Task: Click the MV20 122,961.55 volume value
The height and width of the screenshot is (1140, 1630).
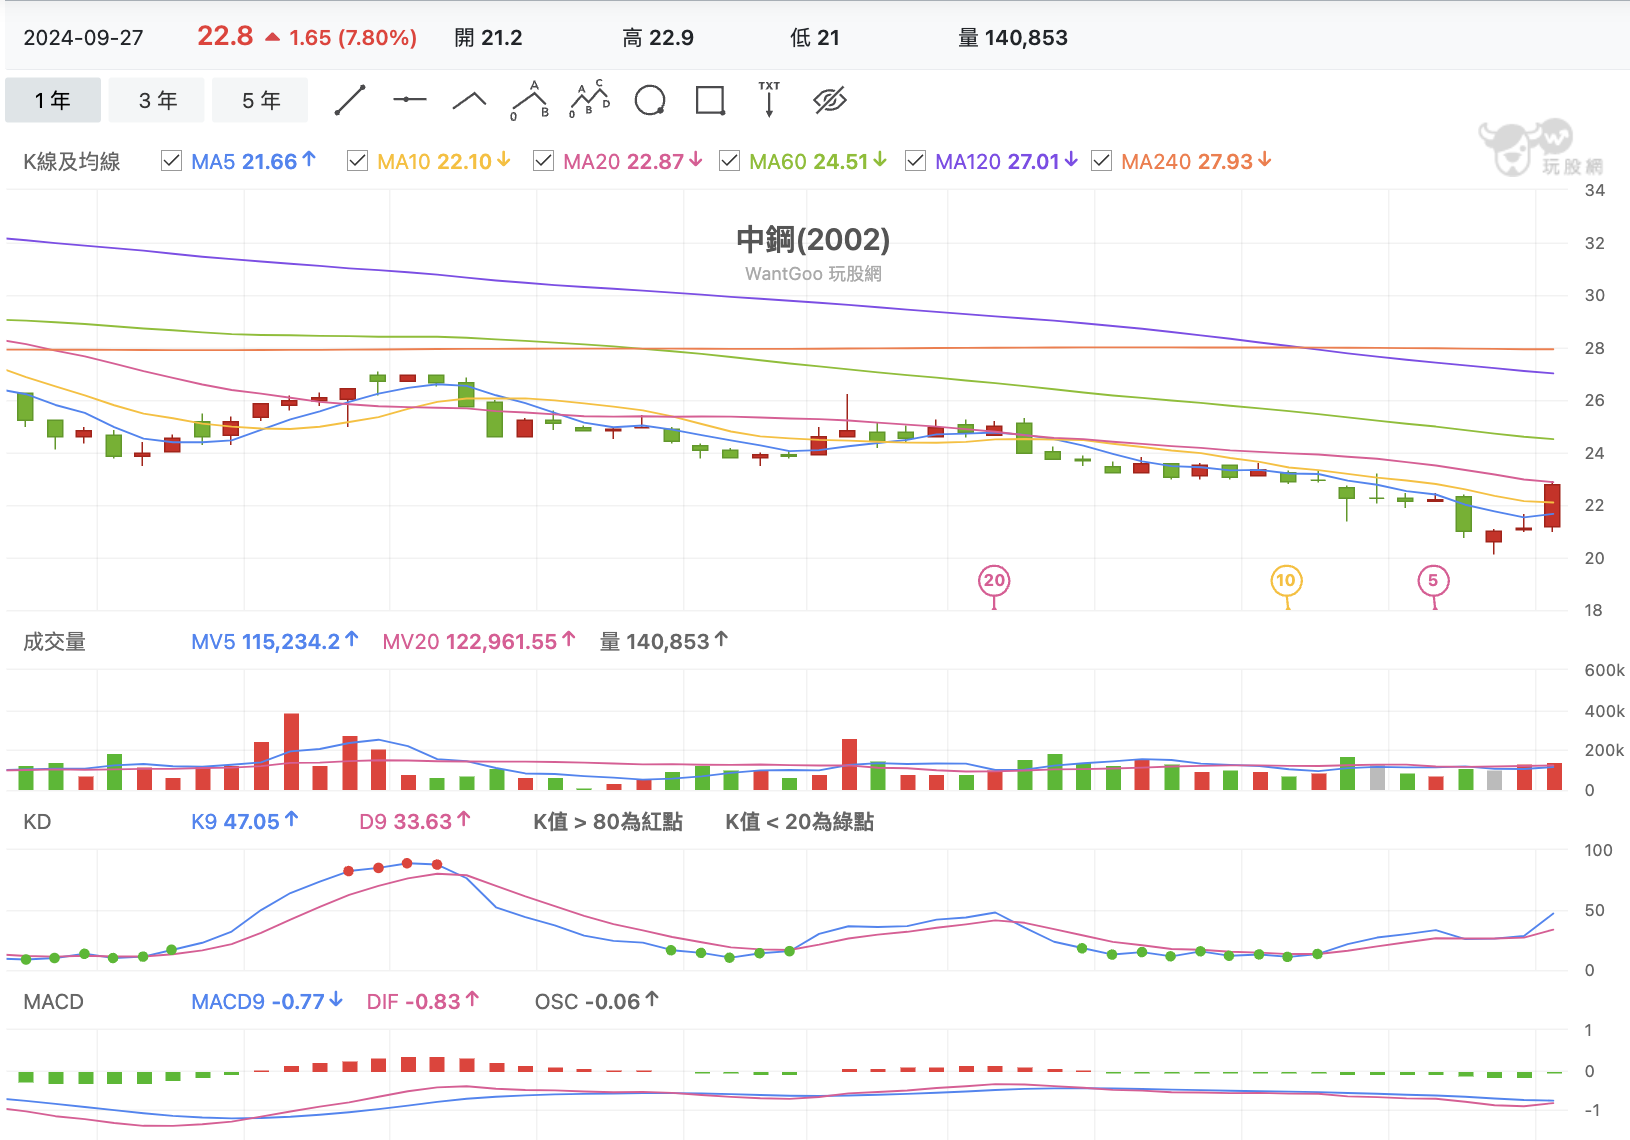Action: point(479,641)
